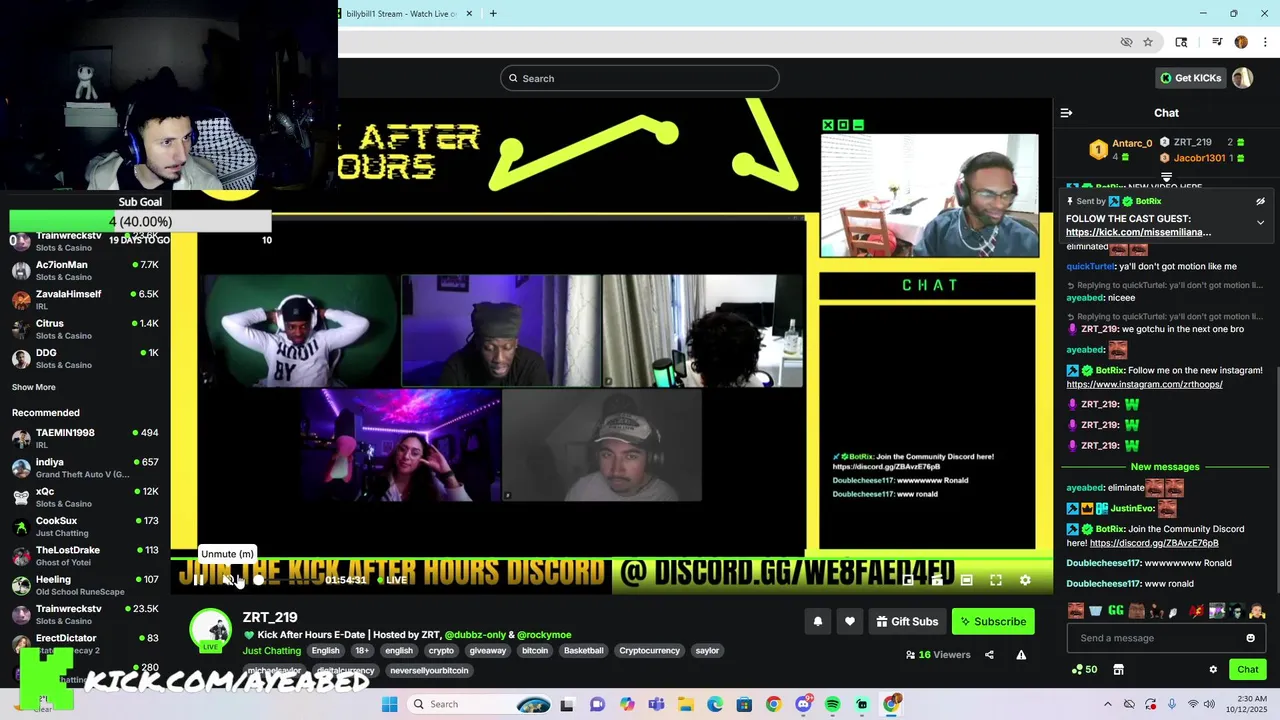
Task: Collapse the chat panel
Action: (1066, 113)
